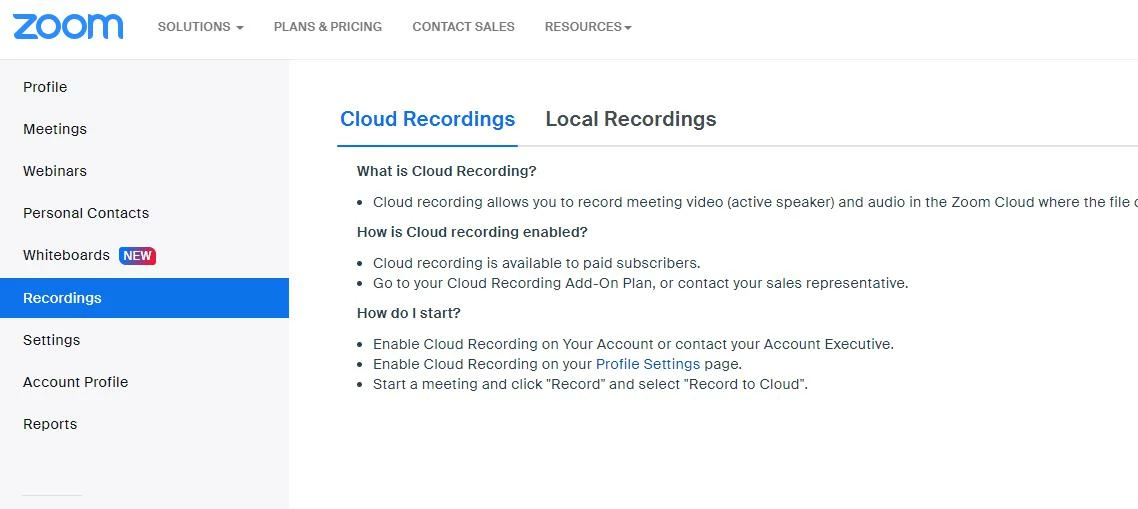
Task: Click the "Cloud recording allows you to record" line
Action: point(755,202)
